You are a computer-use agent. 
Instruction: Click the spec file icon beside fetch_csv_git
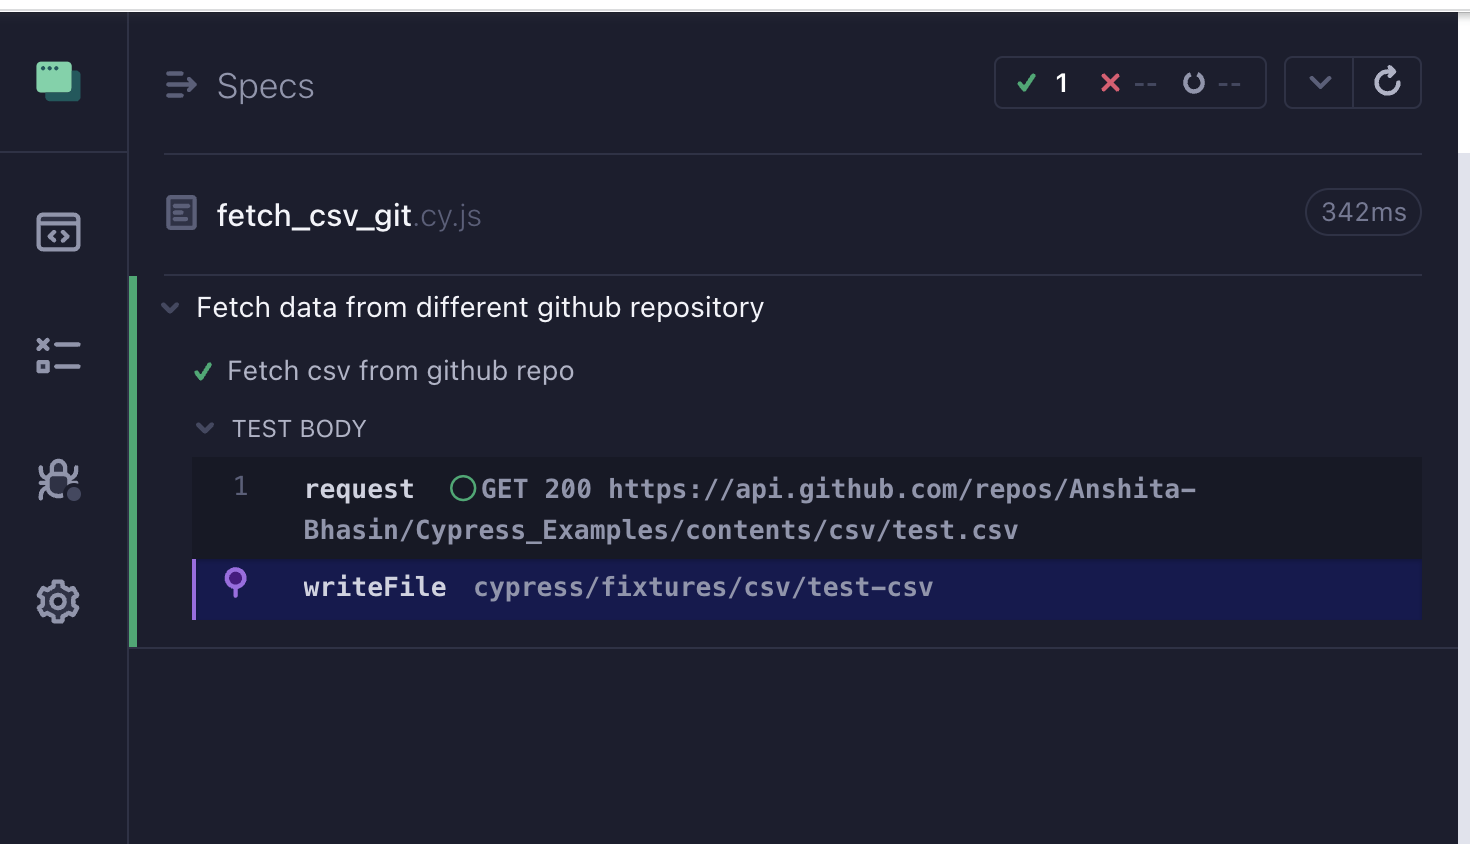(181, 213)
